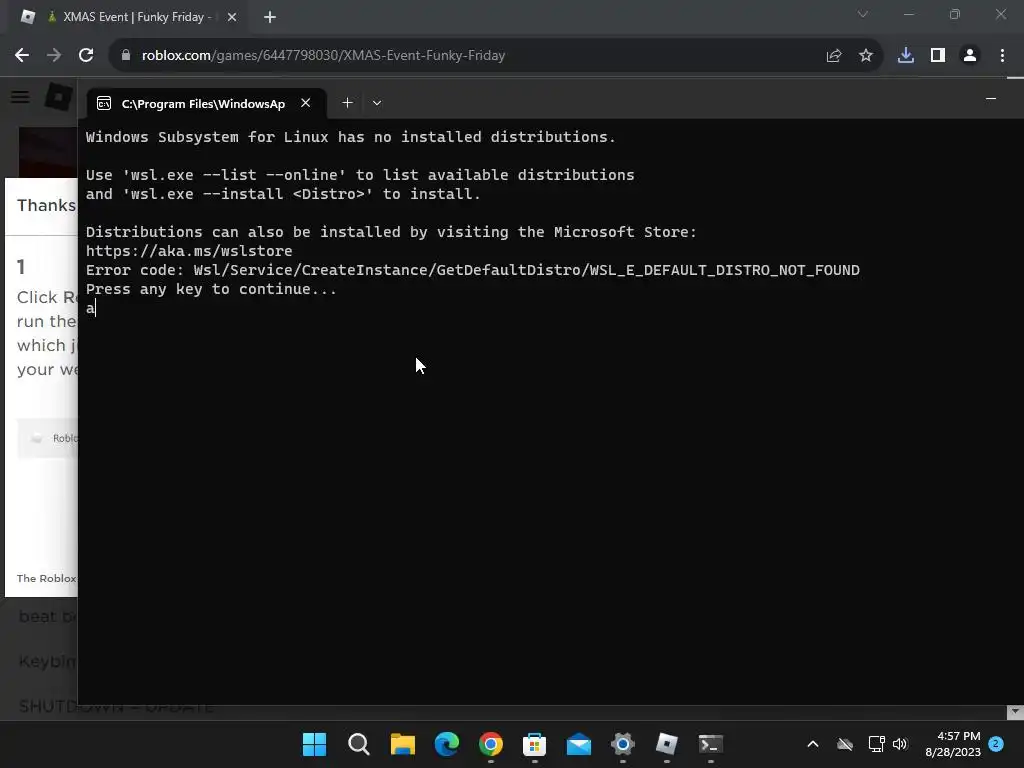The image size is (1024, 768).
Task: Click the OneDrive tray icon
Action: pos(845,744)
